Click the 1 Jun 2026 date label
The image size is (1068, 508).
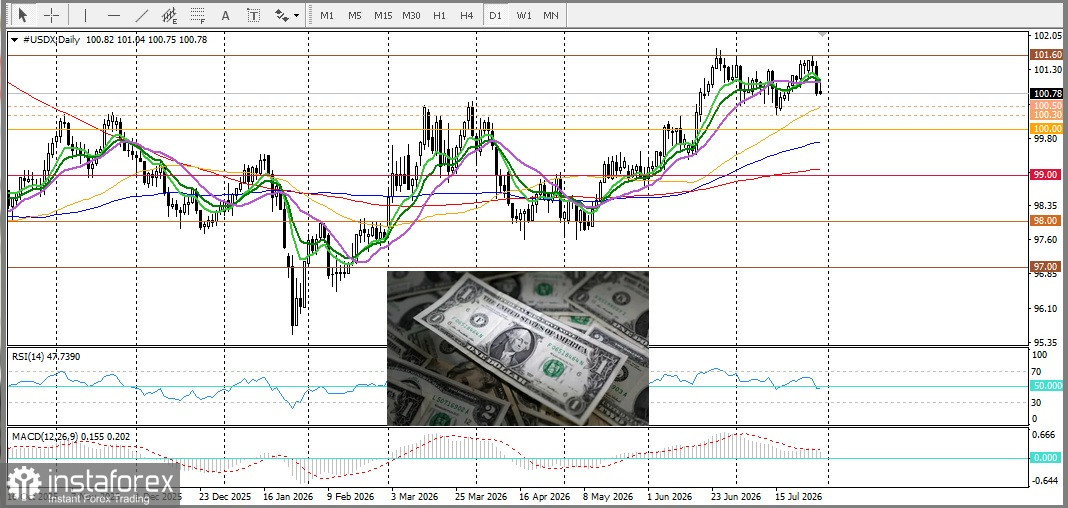671,496
